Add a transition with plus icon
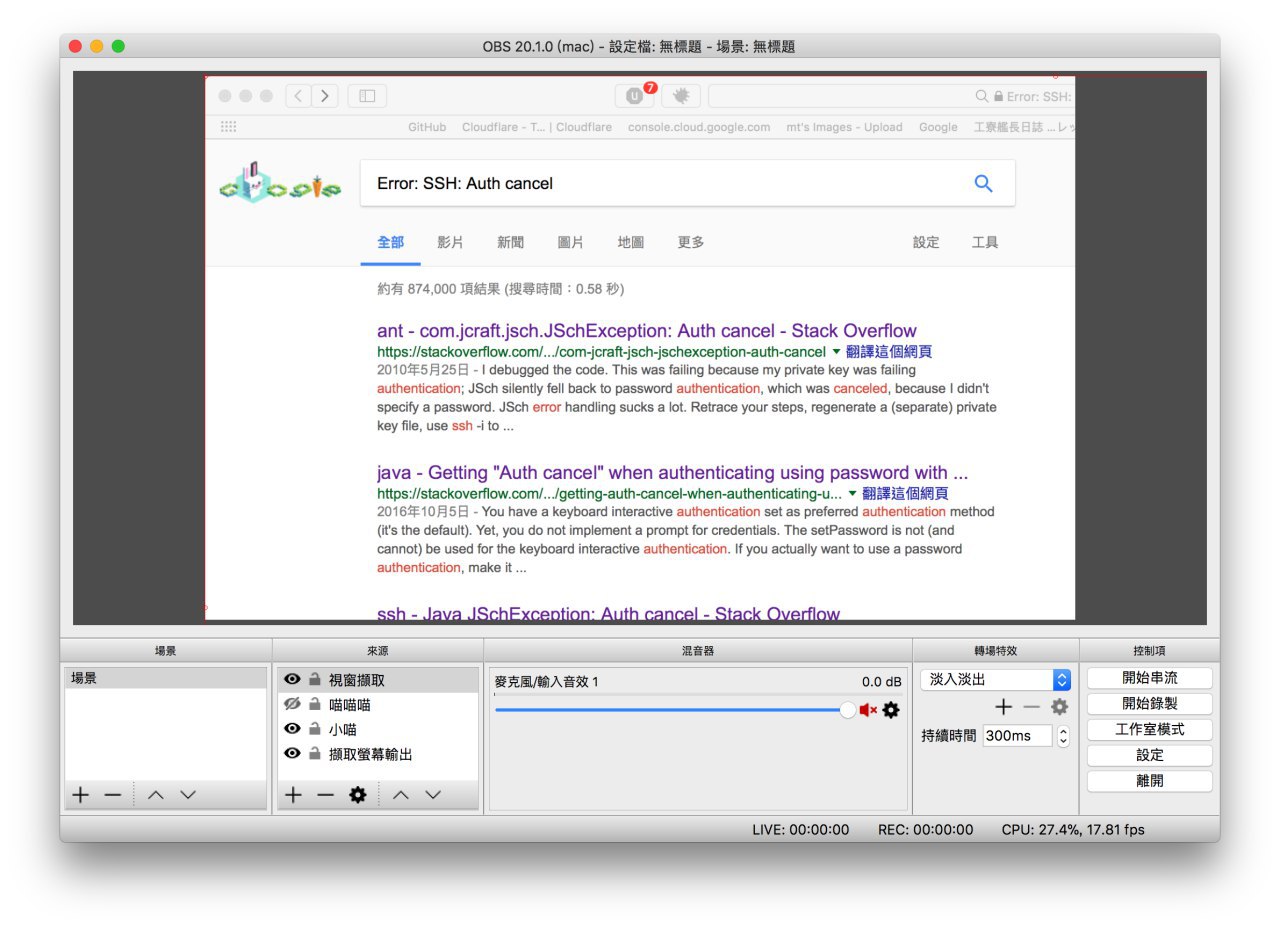 (1004, 707)
